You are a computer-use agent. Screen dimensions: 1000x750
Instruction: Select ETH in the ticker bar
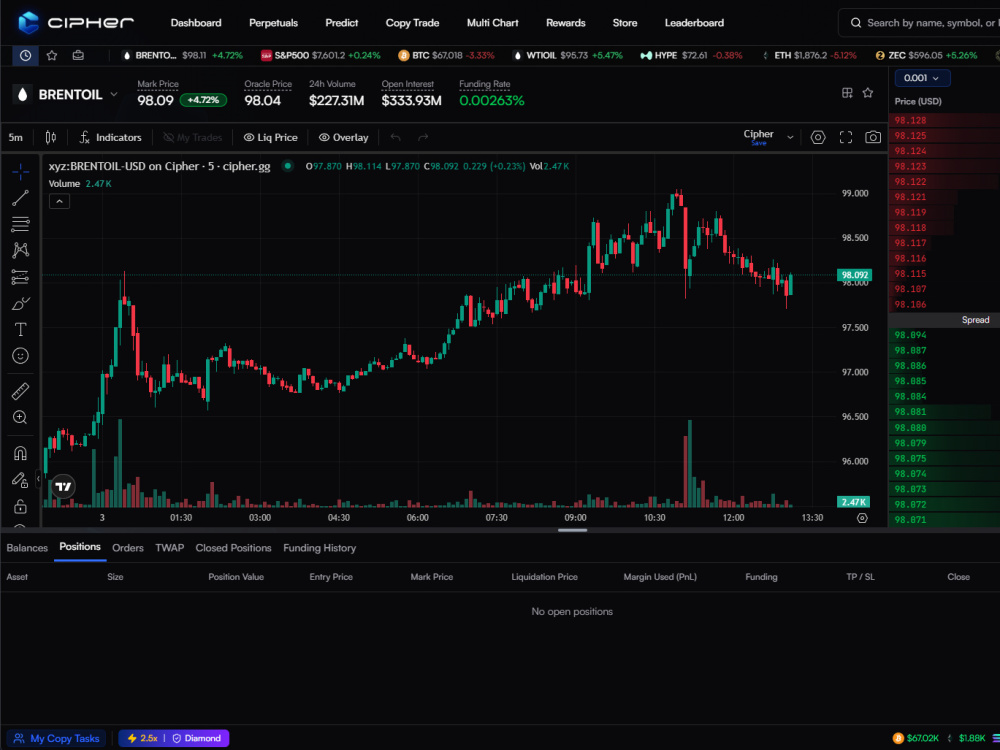(x=809, y=55)
